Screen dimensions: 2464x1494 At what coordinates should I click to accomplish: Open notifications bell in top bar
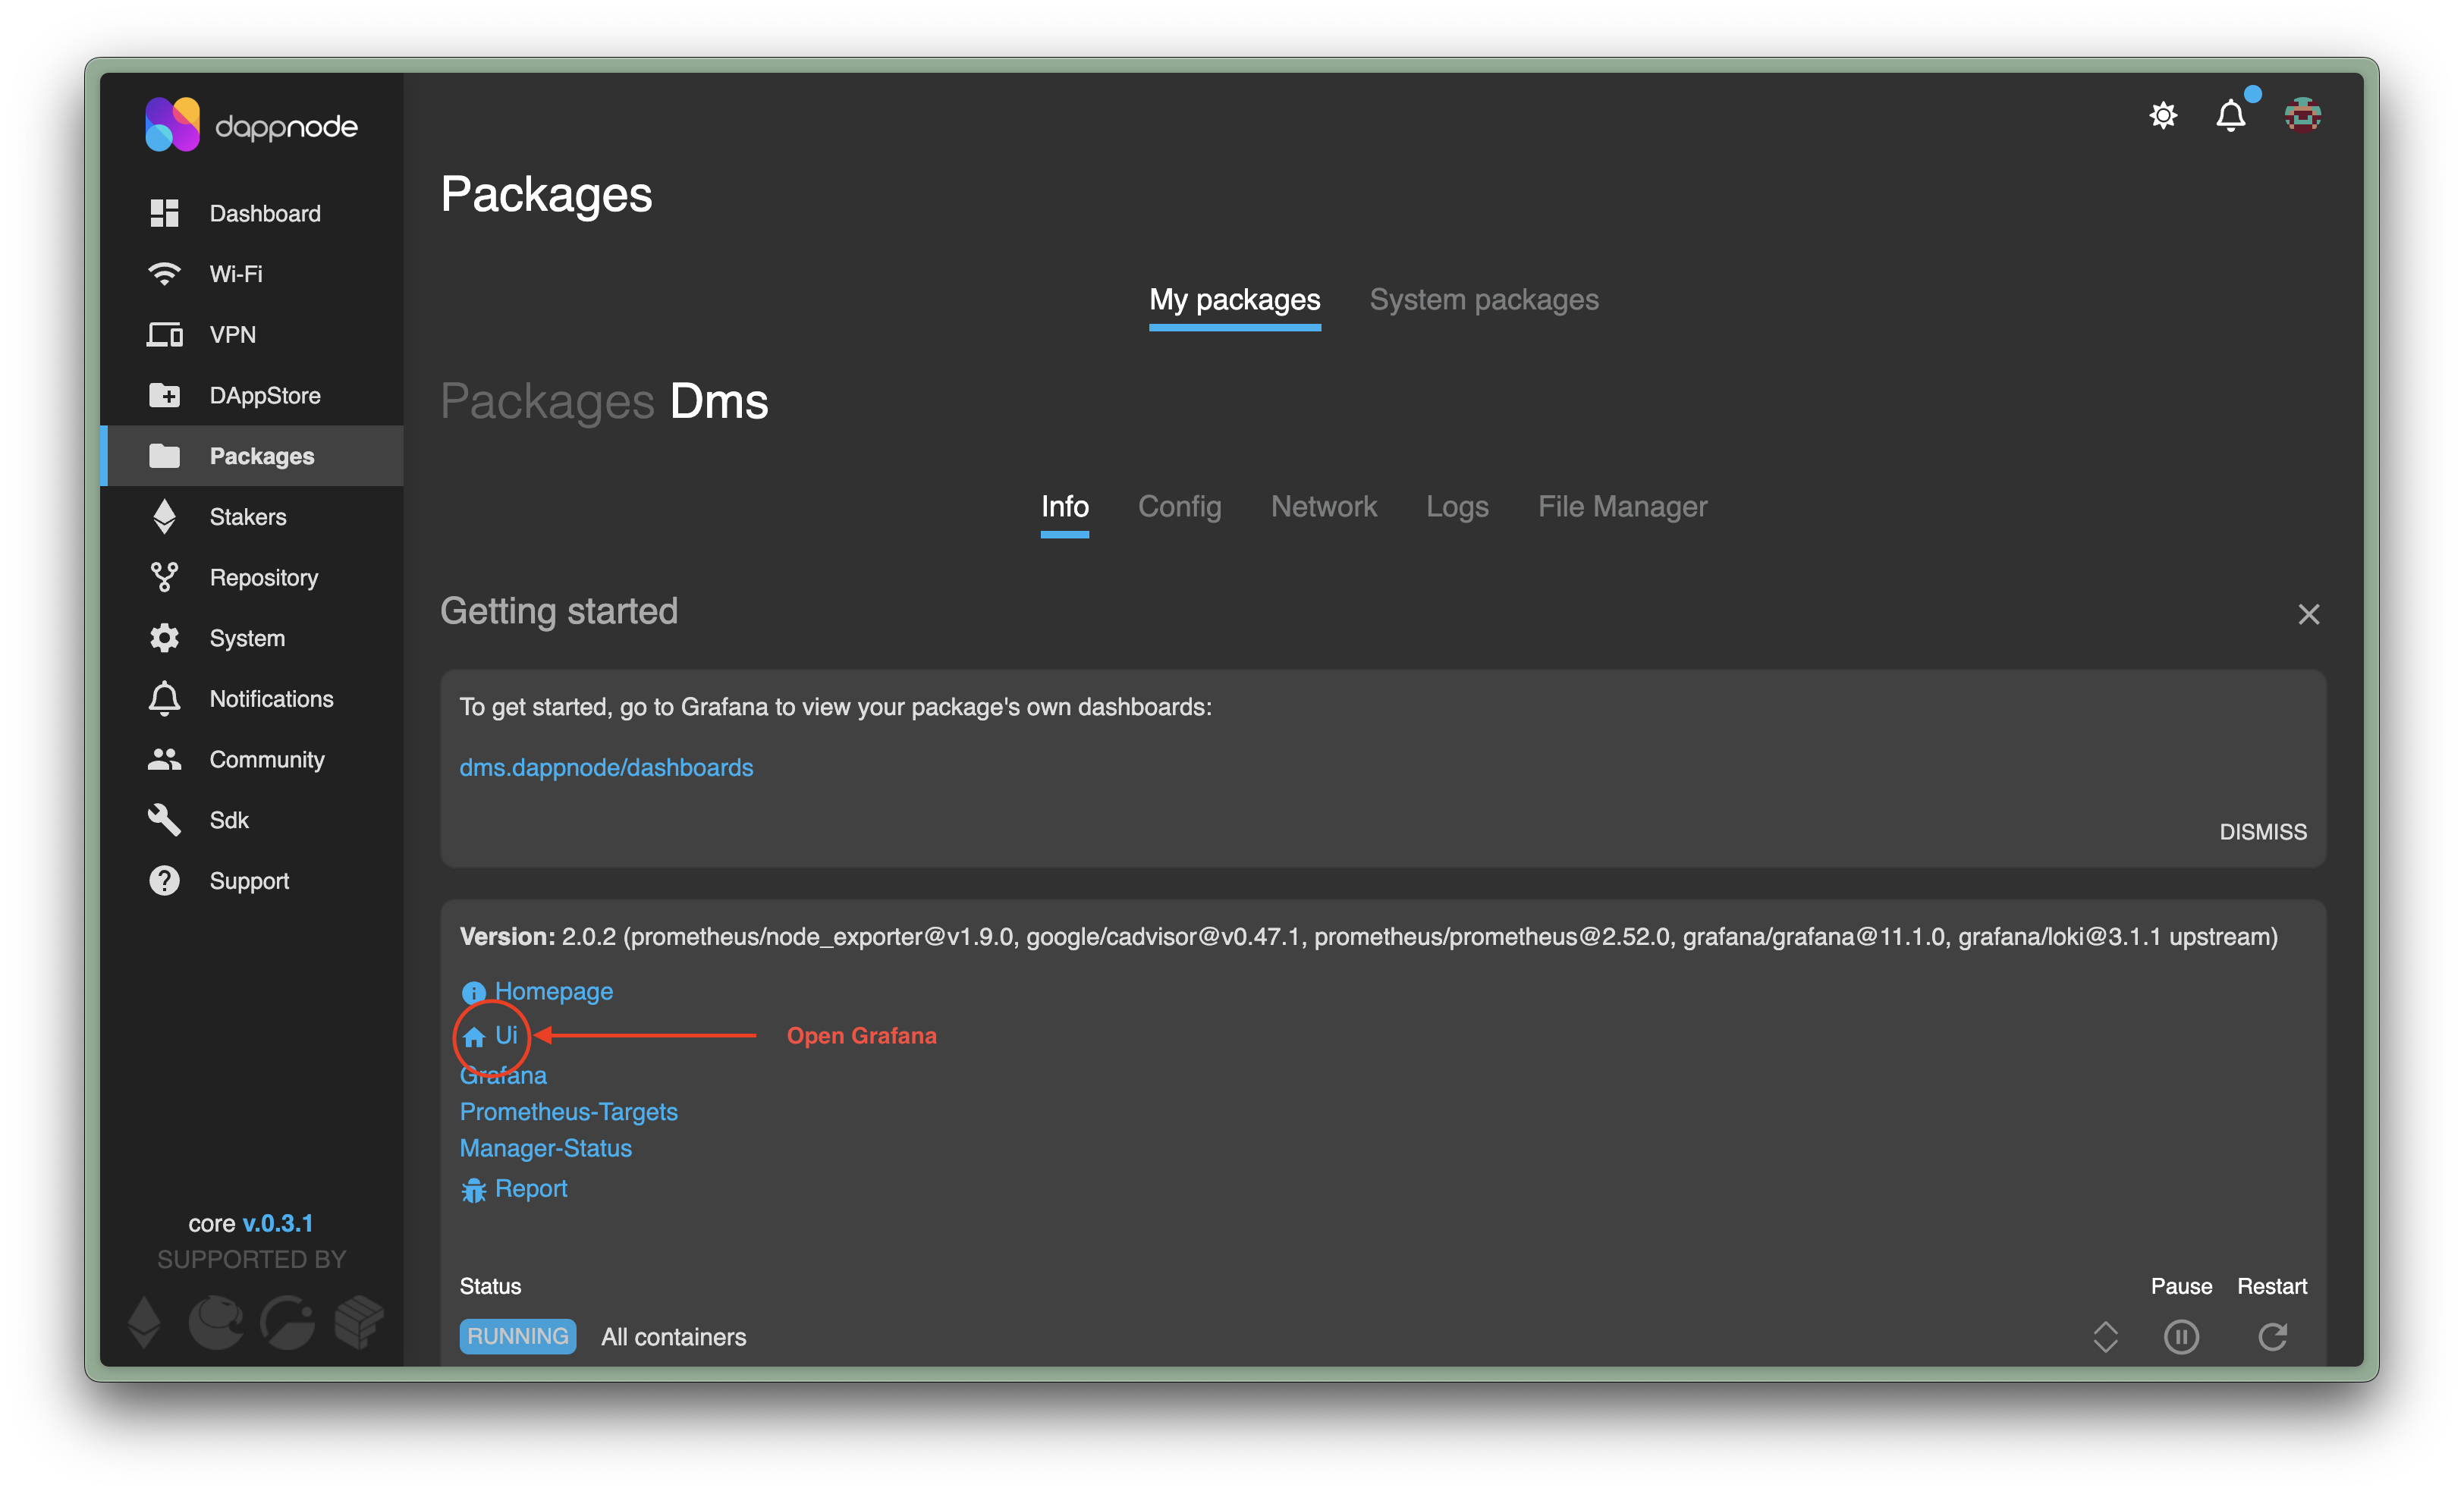coord(2231,115)
